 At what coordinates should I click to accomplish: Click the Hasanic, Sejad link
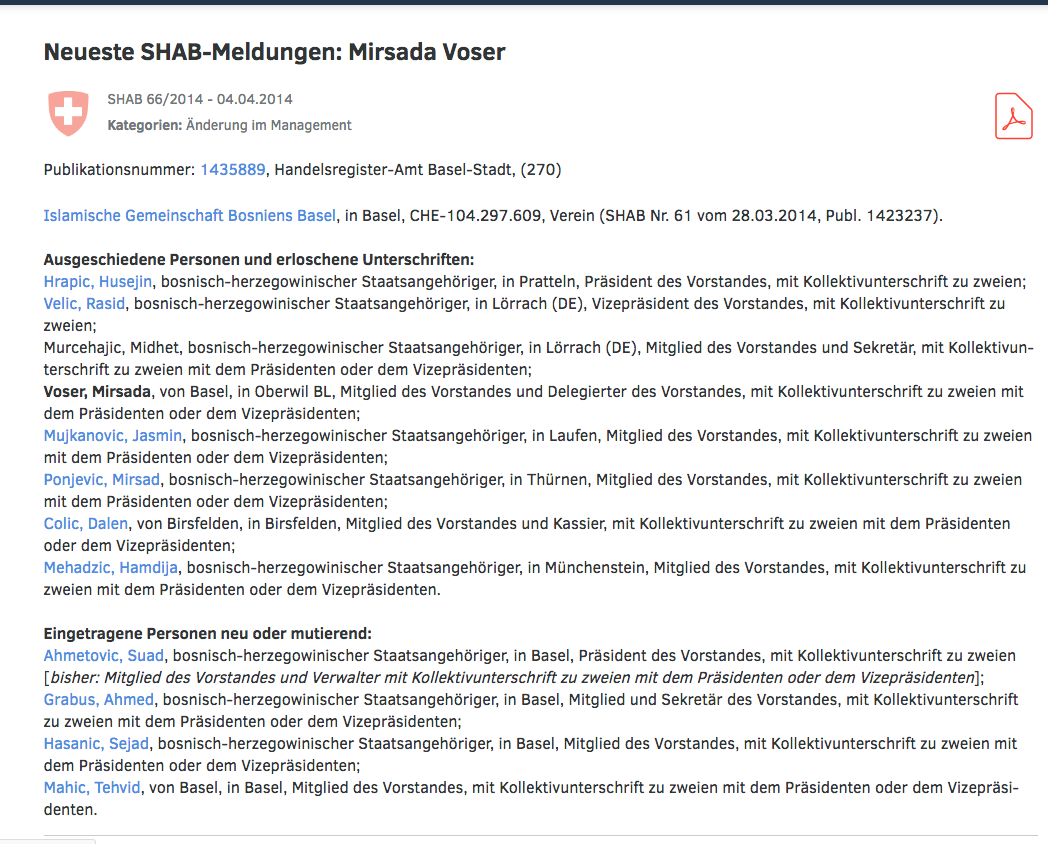[x=96, y=743]
